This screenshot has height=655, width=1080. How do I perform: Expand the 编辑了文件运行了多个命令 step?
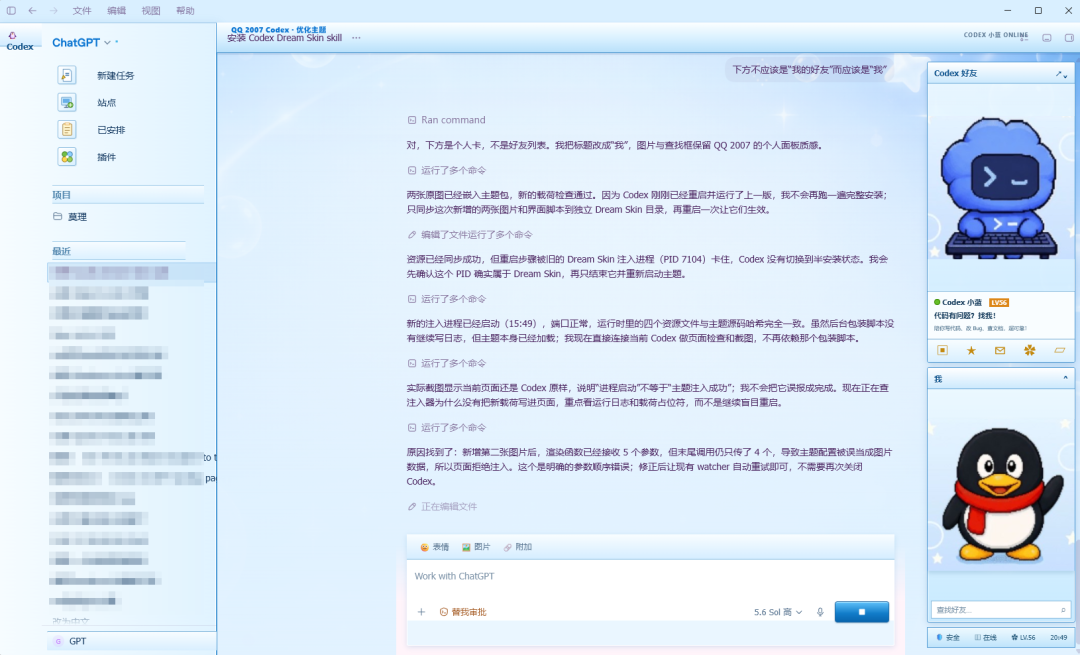click(470, 235)
